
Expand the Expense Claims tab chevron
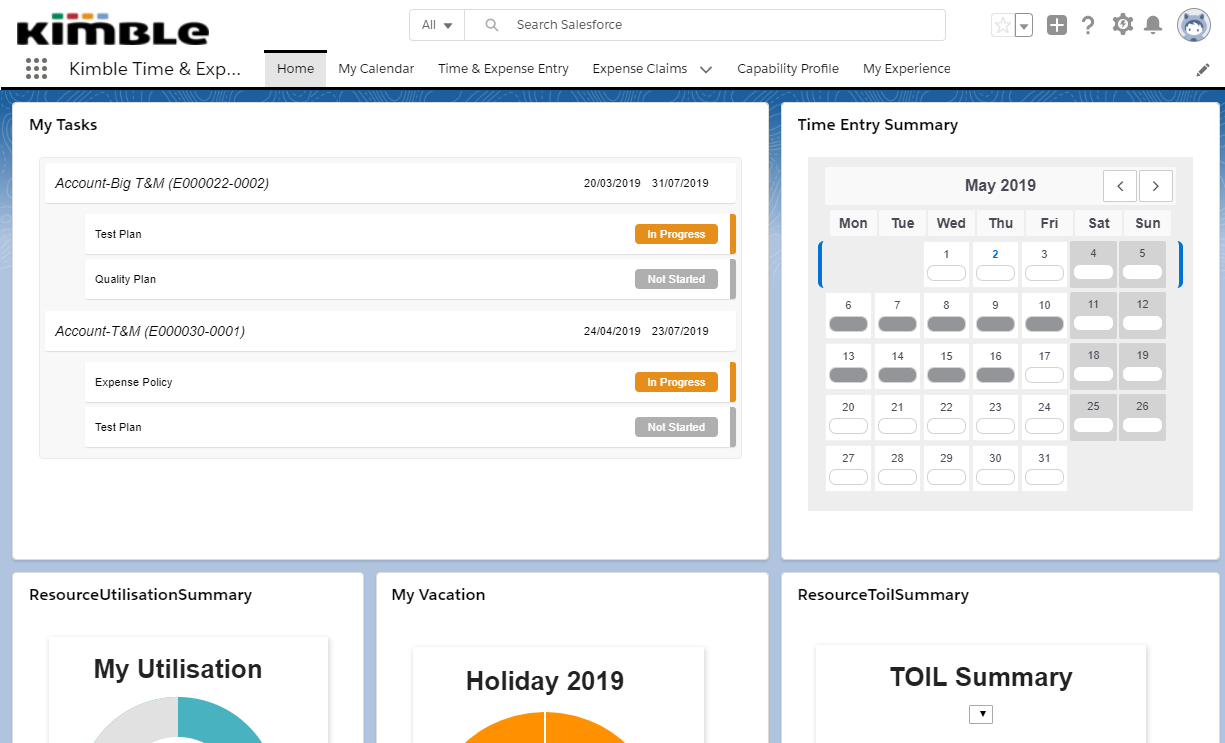point(706,70)
